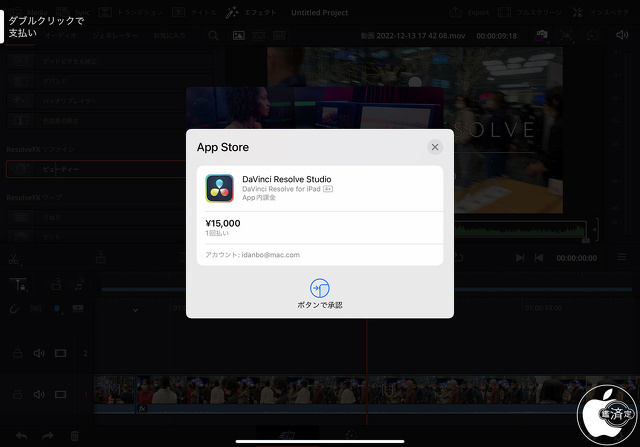Viewport: 640px width, 447px height.
Task: Expand the timeline options chevron
Action: 135,310
